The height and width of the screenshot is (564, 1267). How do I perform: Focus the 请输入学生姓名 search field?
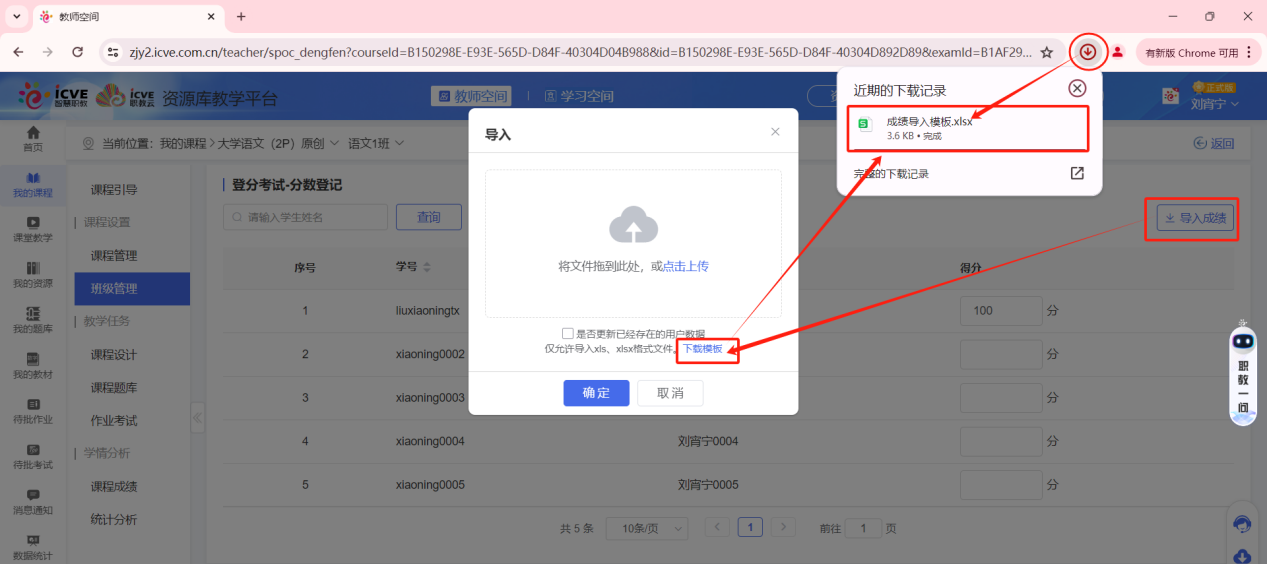click(x=305, y=217)
